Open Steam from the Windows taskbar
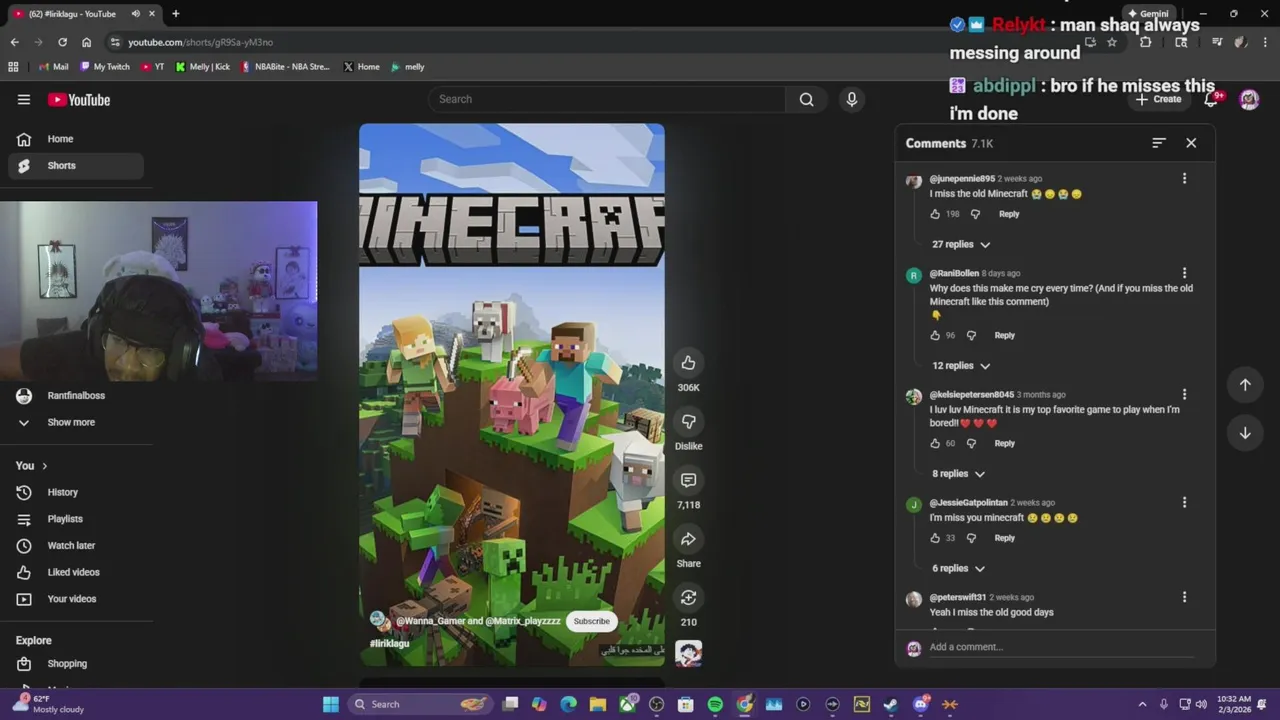This screenshot has height=720, width=1280. pos(891,704)
